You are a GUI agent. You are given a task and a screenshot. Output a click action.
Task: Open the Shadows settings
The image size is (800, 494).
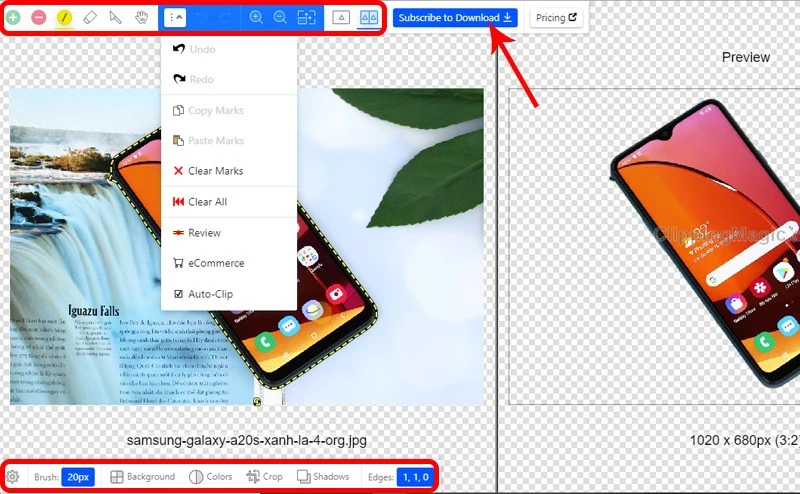[x=323, y=477]
